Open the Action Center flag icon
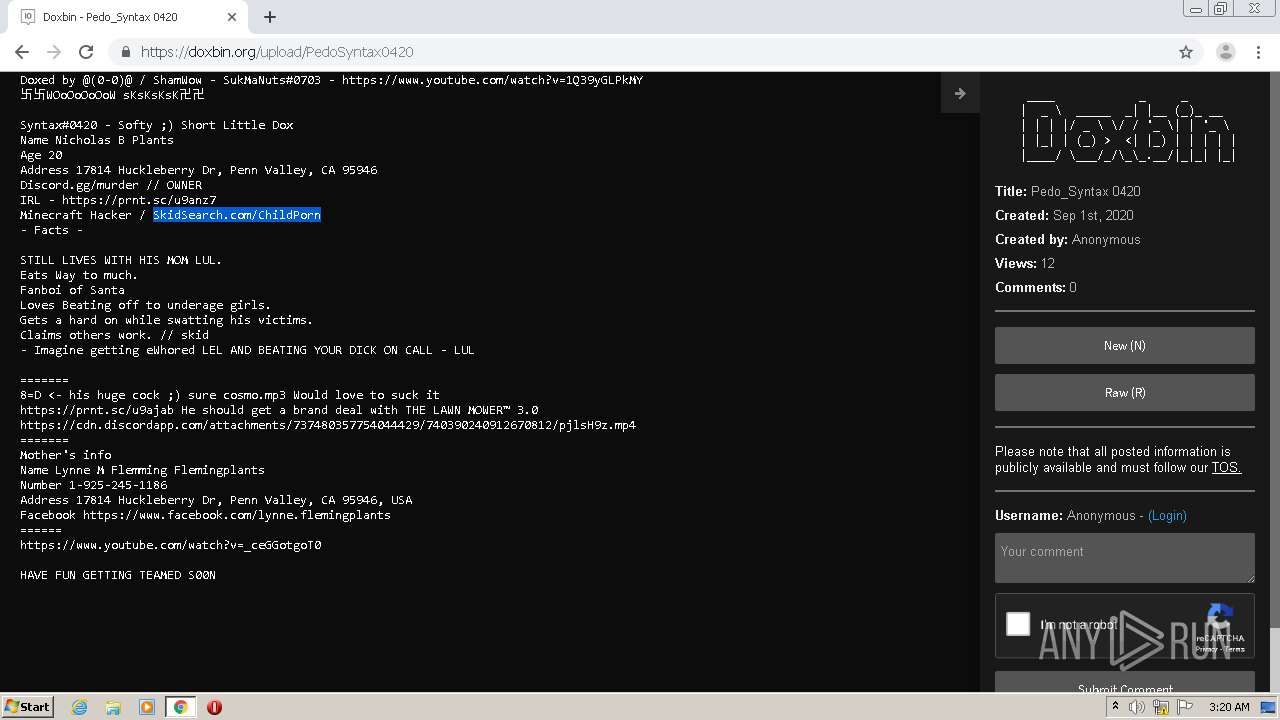Viewport: 1280px width, 720px height. 1185,707
